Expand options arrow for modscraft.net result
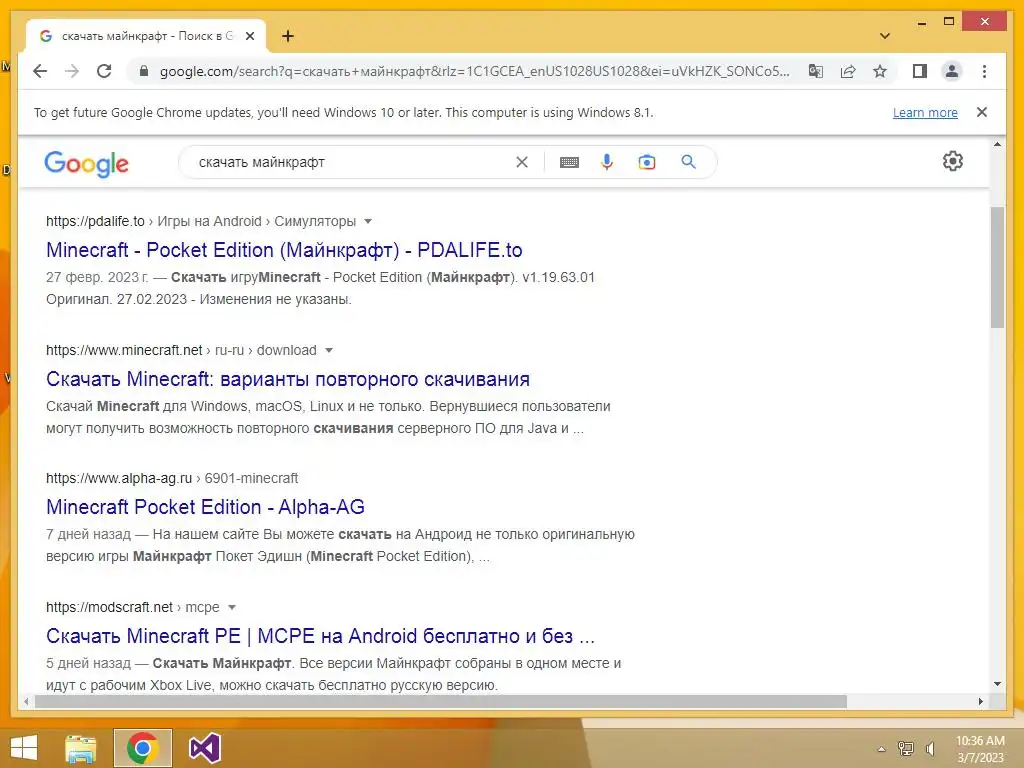This screenshot has width=1024, height=768. [231, 607]
